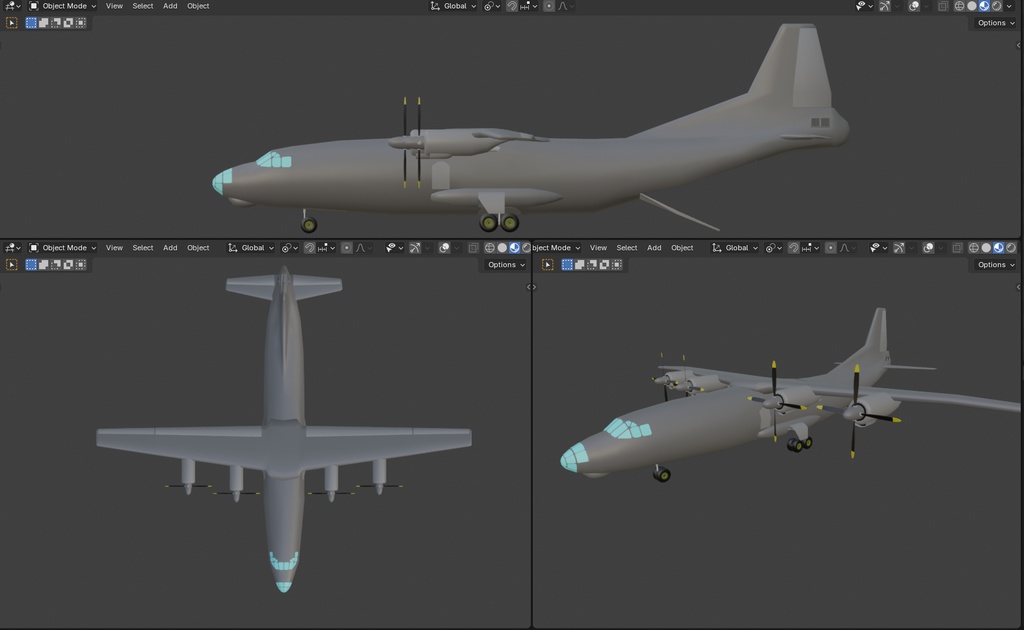Open Add menu in top viewport
Viewport: 1024px width, 630px height.
[x=170, y=6]
